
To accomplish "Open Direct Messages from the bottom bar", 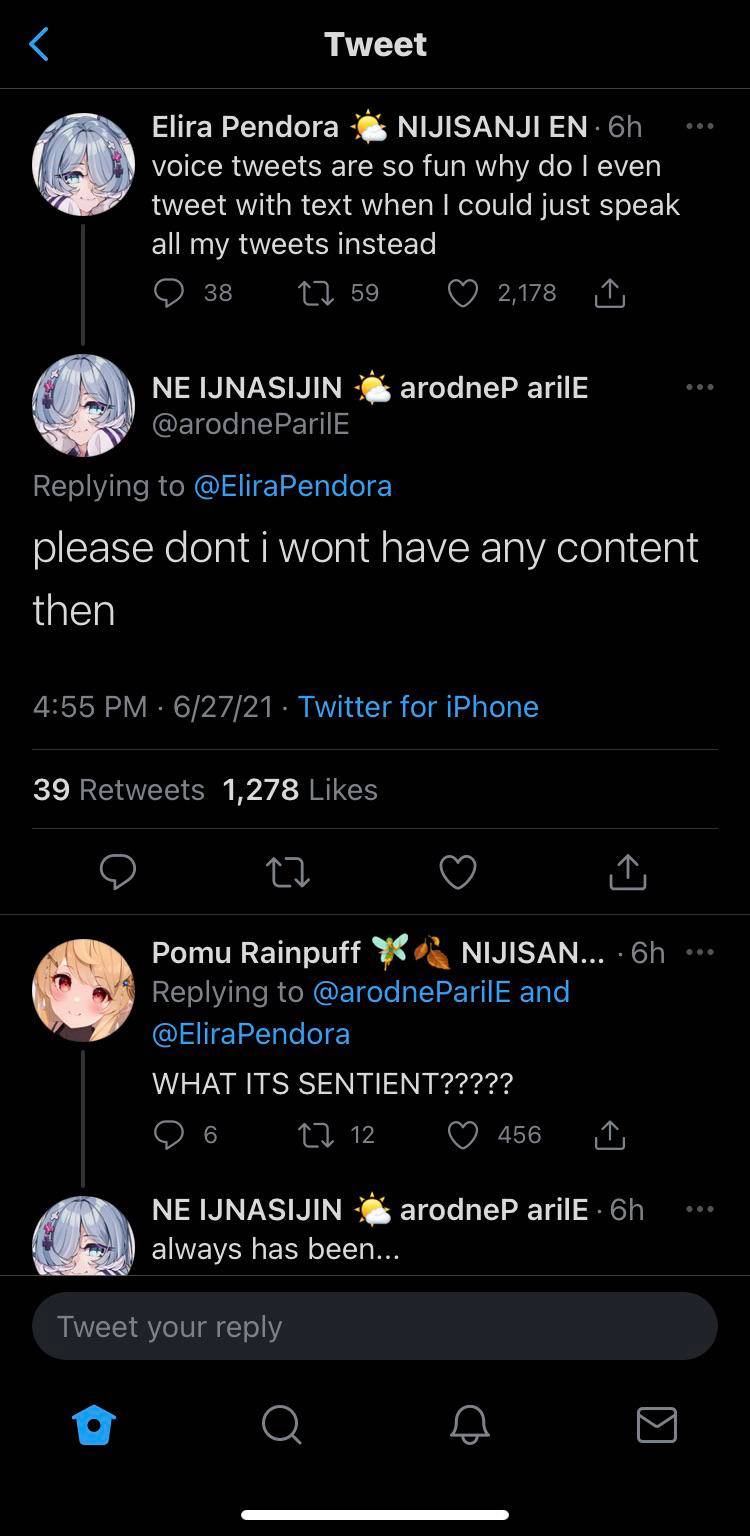I will pos(657,1425).
